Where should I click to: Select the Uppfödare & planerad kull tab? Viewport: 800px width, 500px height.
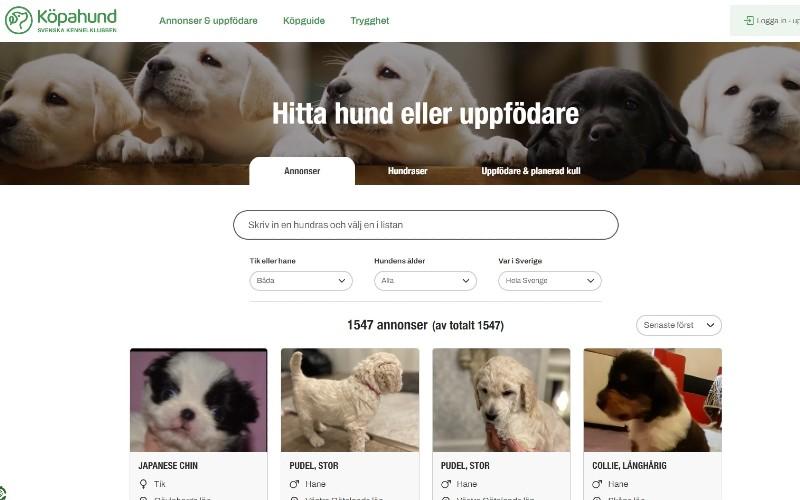[531, 171]
